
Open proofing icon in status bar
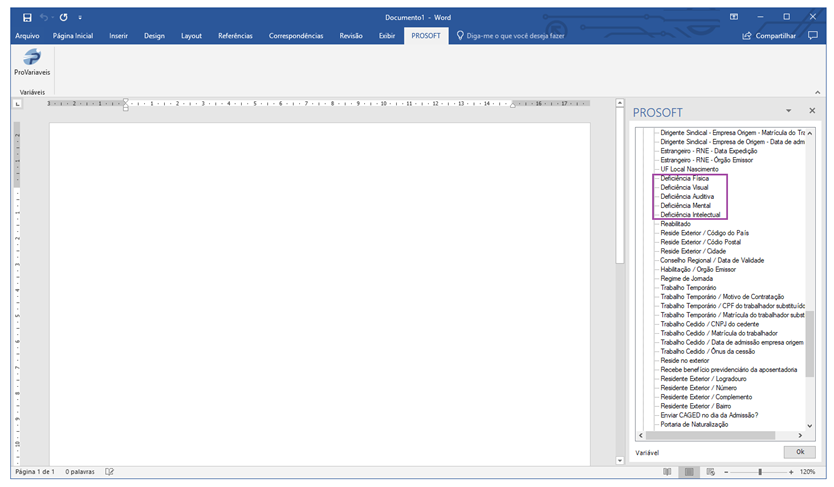pyautogui.click(x=110, y=472)
